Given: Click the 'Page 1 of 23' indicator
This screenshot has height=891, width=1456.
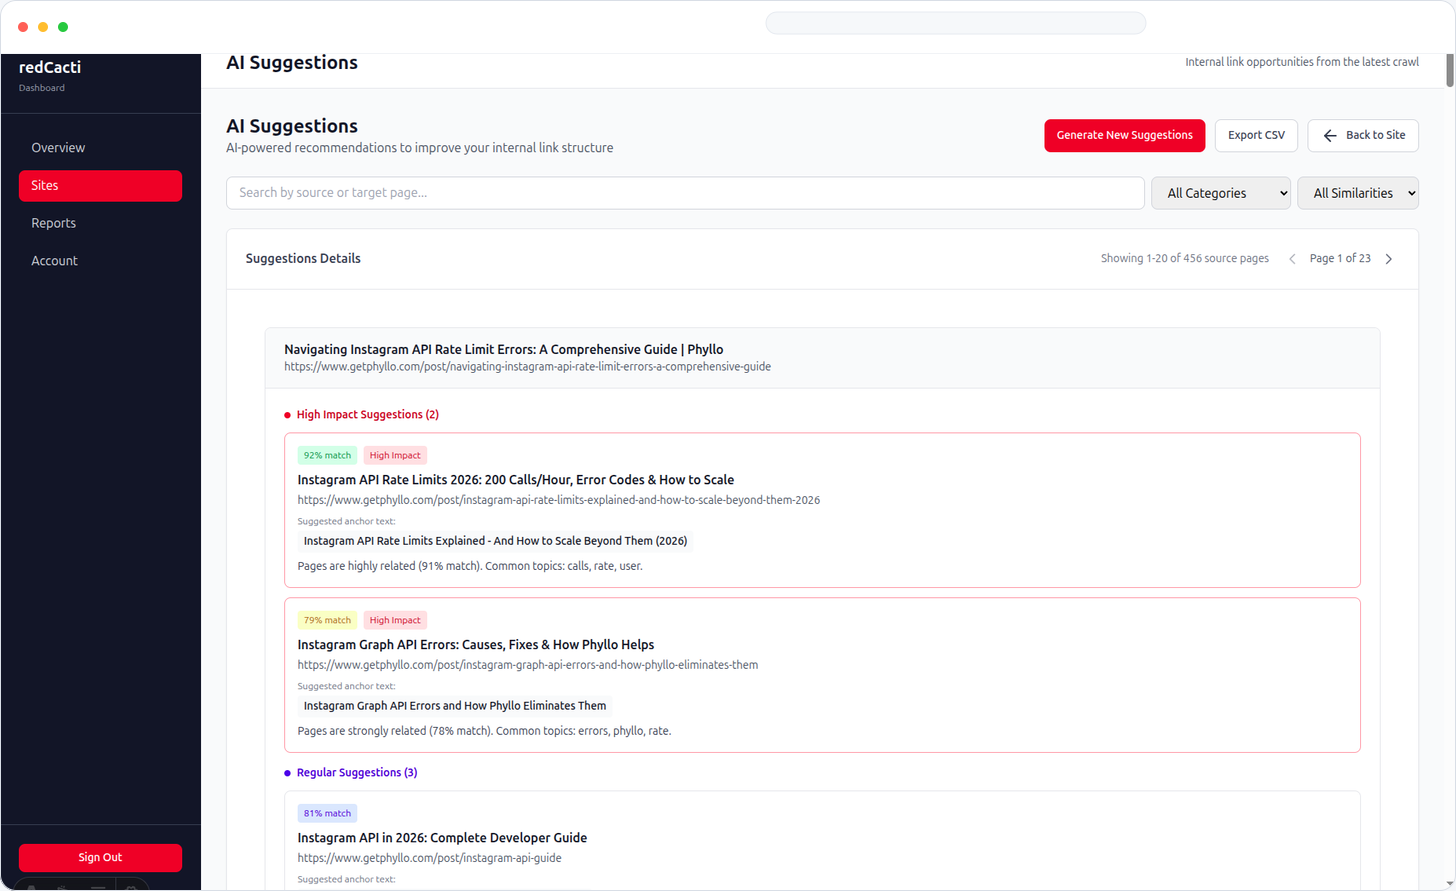Looking at the screenshot, I should [1340, 259].
